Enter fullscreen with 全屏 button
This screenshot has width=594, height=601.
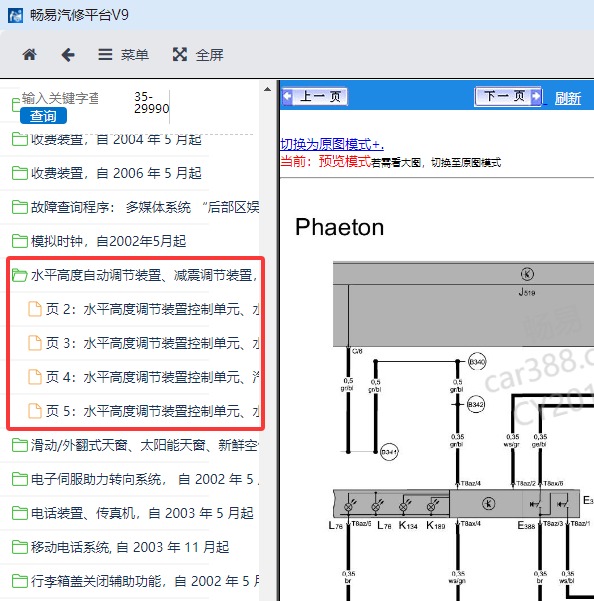(x=198, y=55)
